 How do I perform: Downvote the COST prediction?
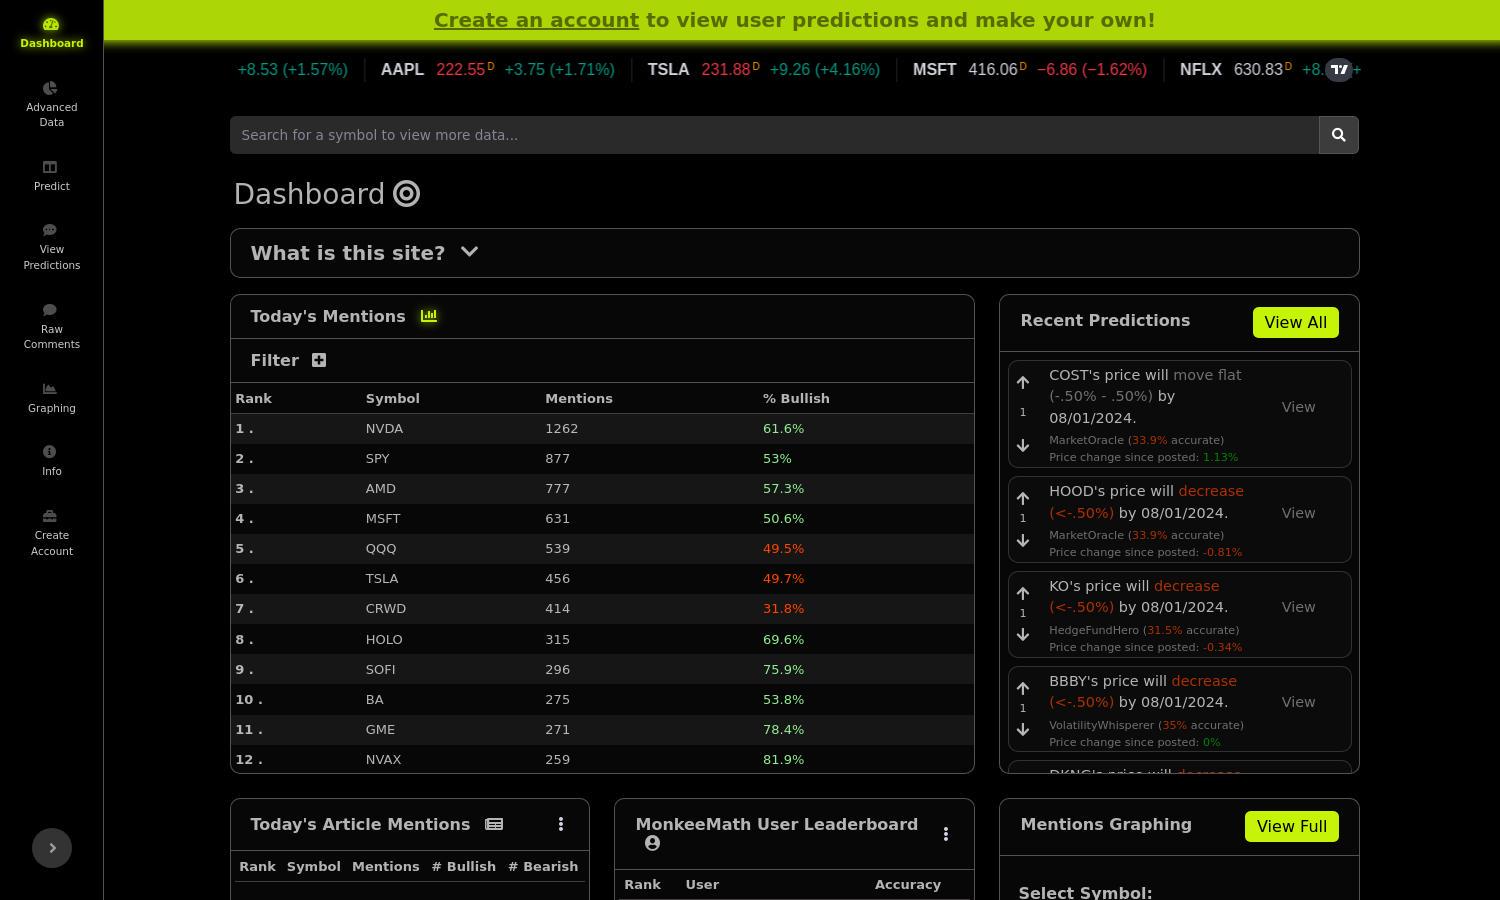[x=1023, y=445]
